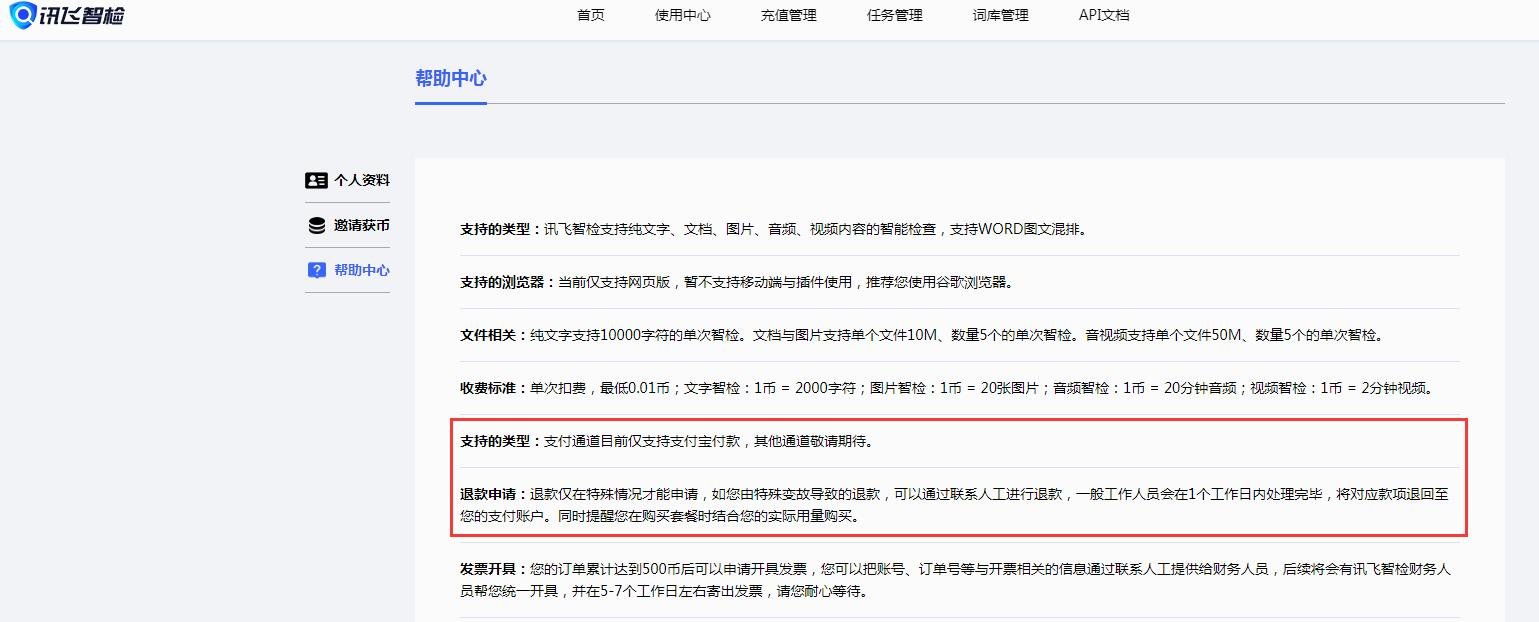The height and width of the screenshot is (622, 1539).
Task: Click the 退款申请 refund entry
Action: point(492,494)
